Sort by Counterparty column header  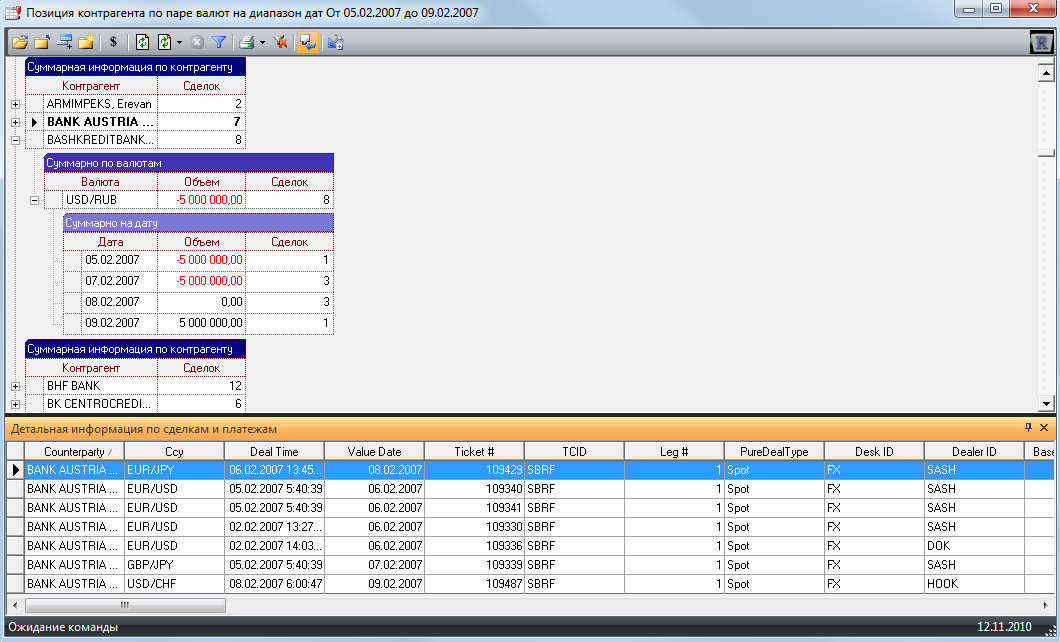tap(74, 451)
